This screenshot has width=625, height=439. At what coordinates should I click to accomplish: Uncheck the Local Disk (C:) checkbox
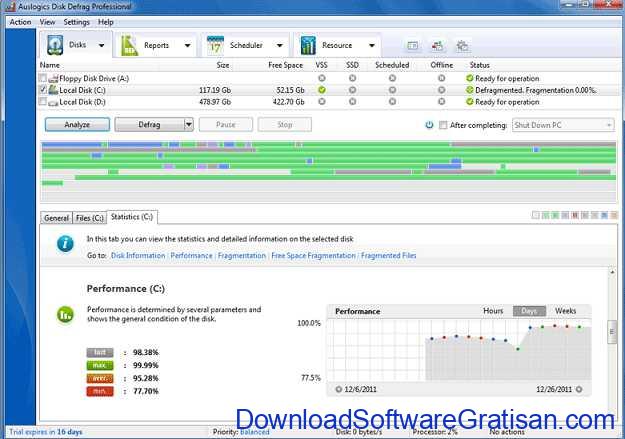pos(43,90)
